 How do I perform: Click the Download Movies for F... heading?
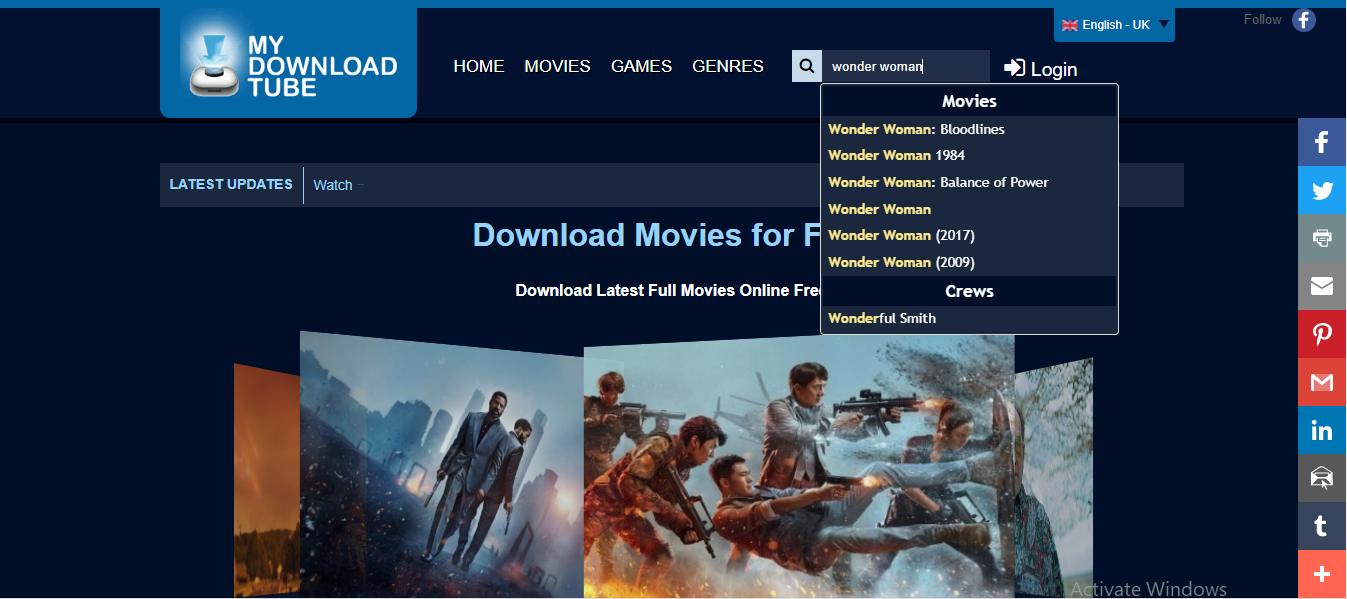coord(647,234)
